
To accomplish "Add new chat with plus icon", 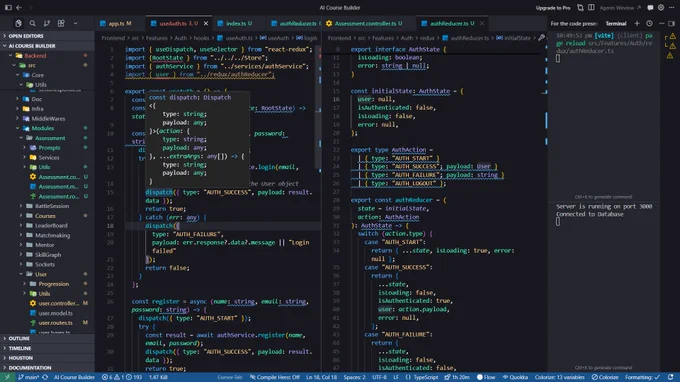I will tap(637, 23).
